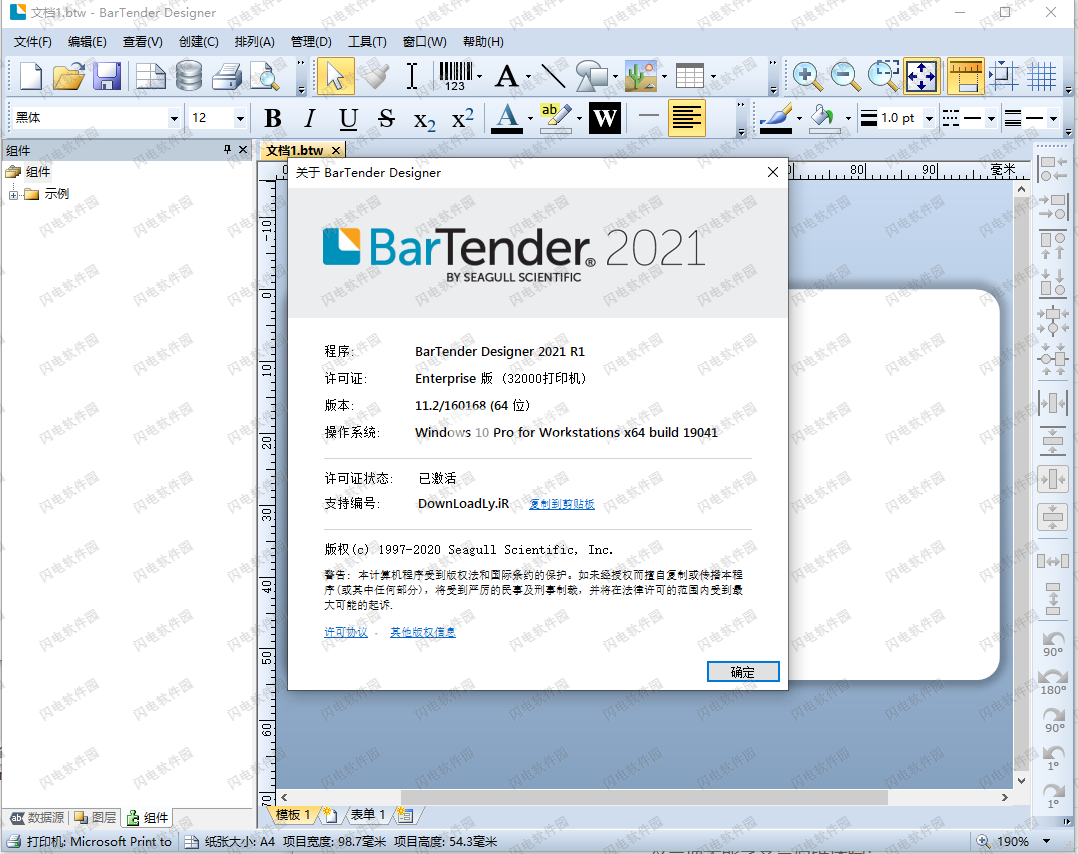
Task: Click the horizontal scrollbar of the design area
Action: click(643, 797)
